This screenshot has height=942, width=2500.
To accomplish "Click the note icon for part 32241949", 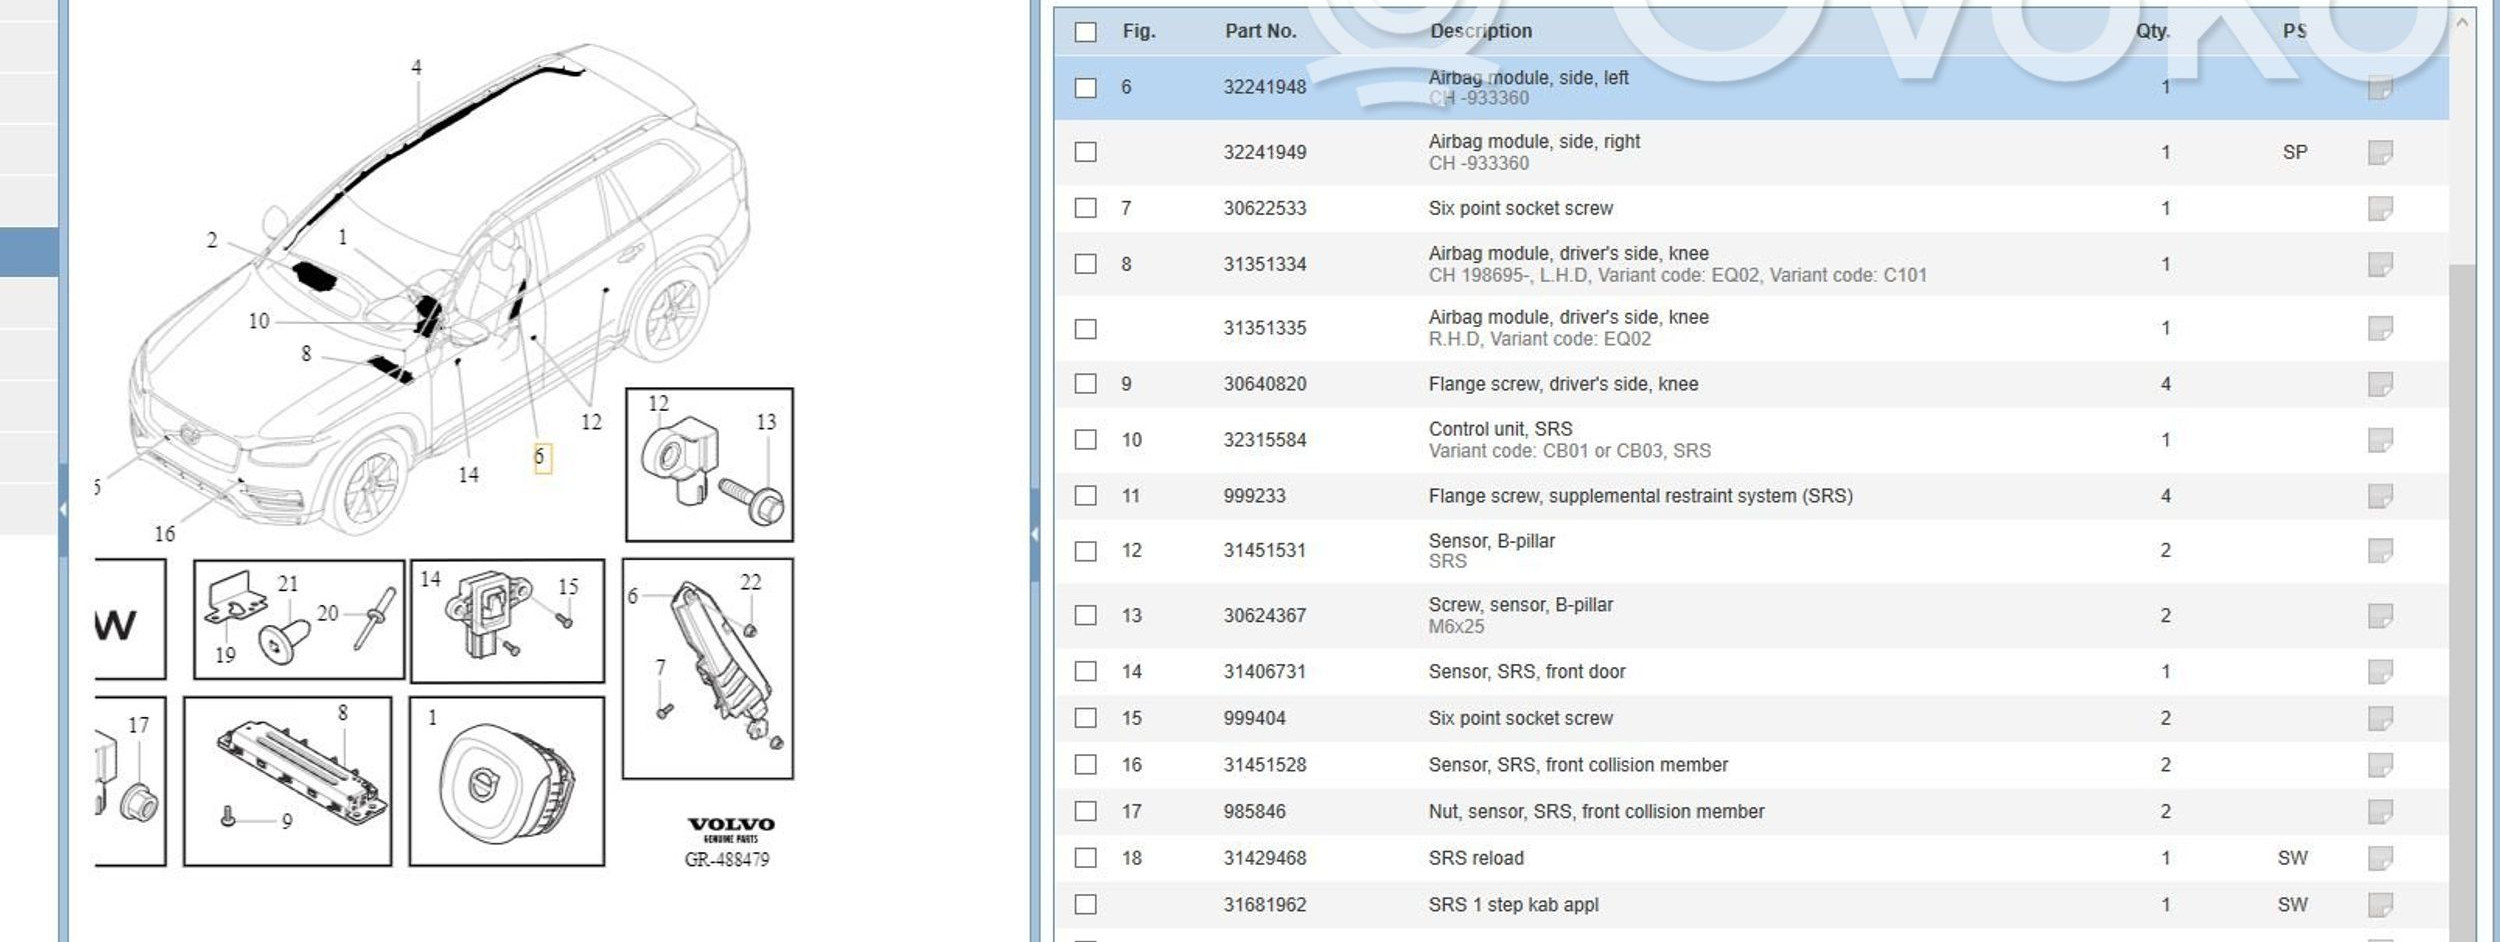I will tap(2379, 152).
